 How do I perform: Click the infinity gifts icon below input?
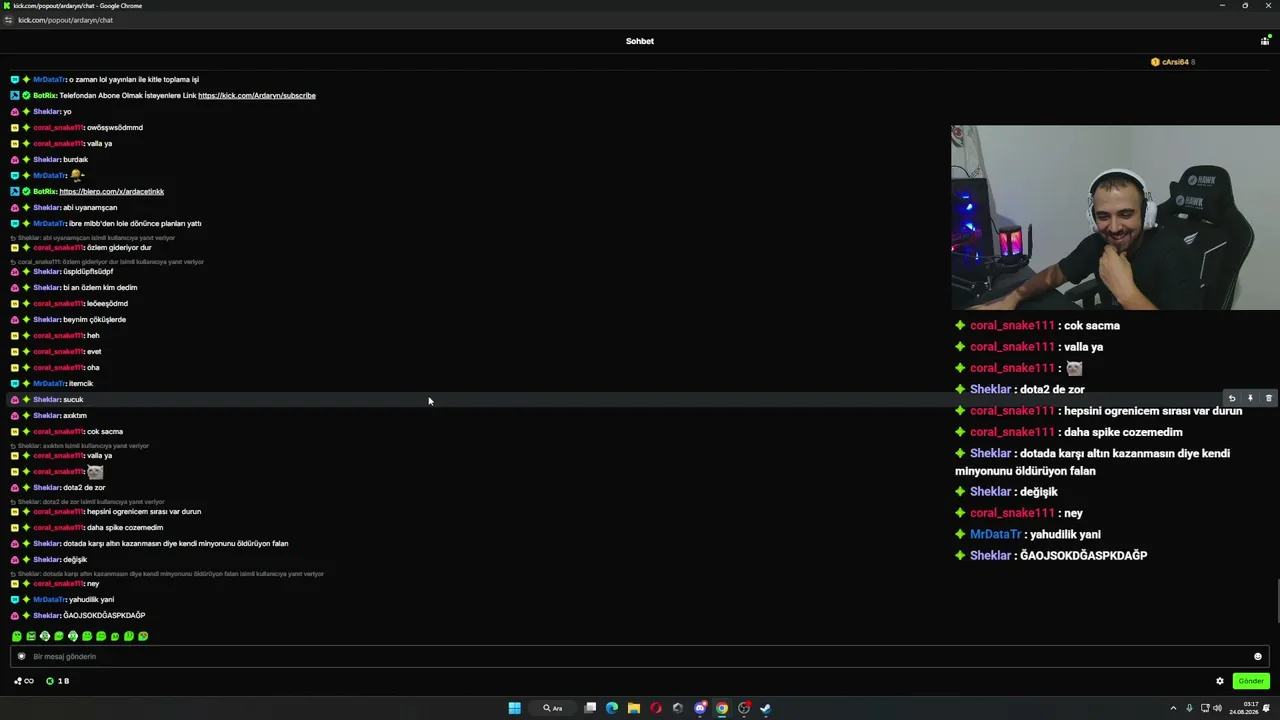pos(24,681)
